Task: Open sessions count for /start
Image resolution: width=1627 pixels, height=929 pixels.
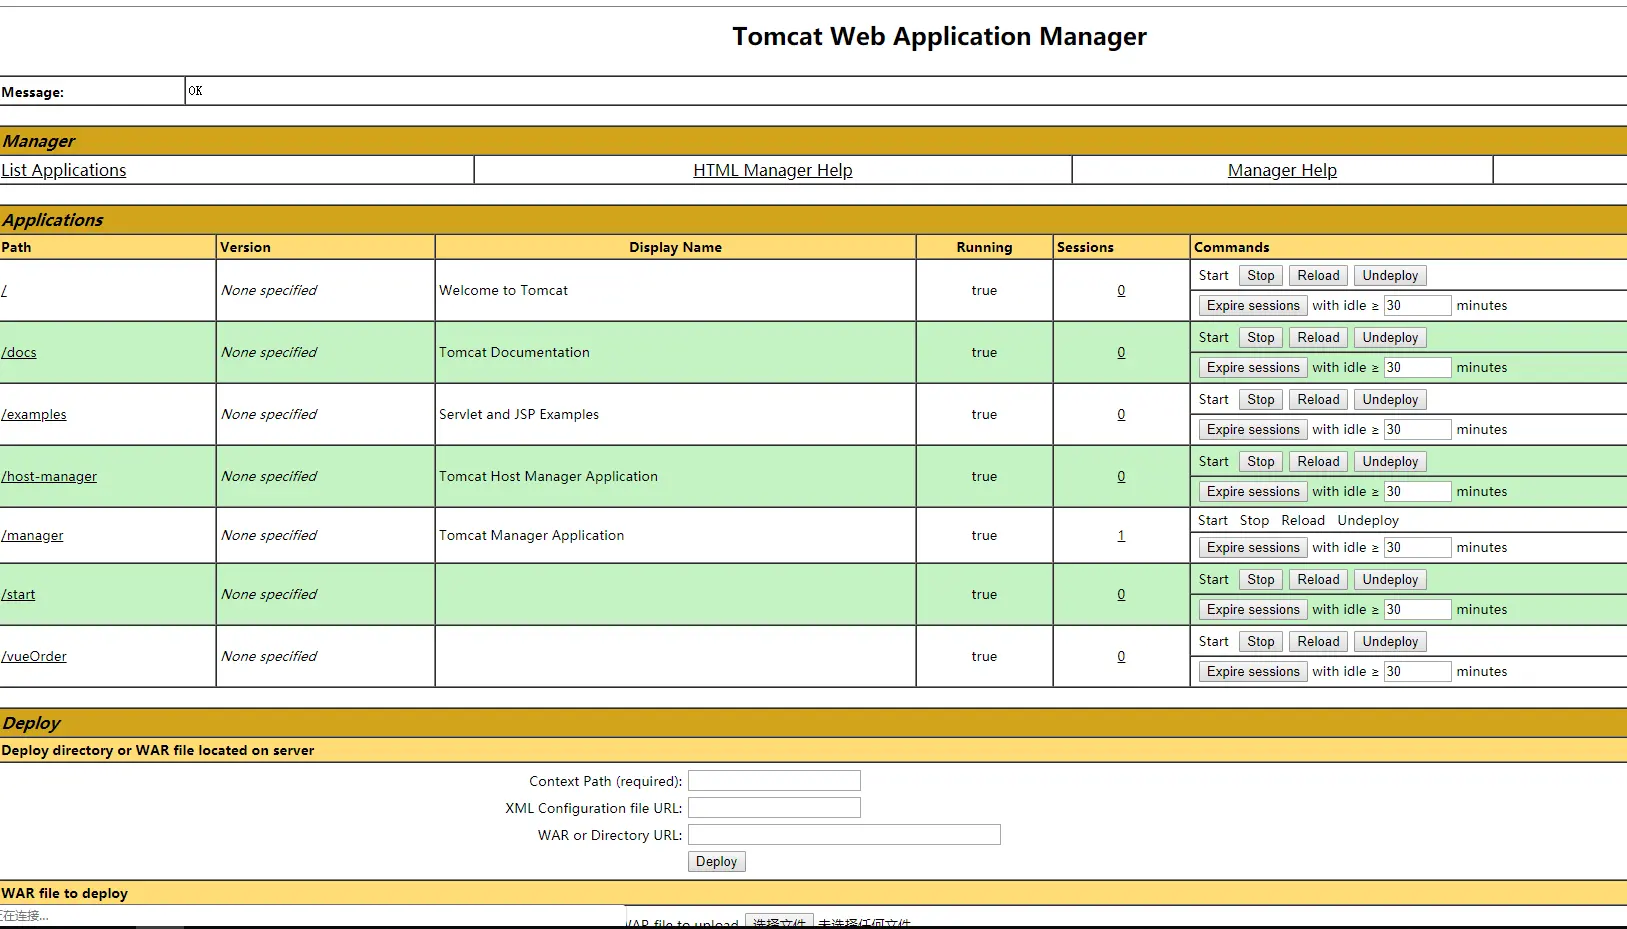Action: click(1121, 595)
